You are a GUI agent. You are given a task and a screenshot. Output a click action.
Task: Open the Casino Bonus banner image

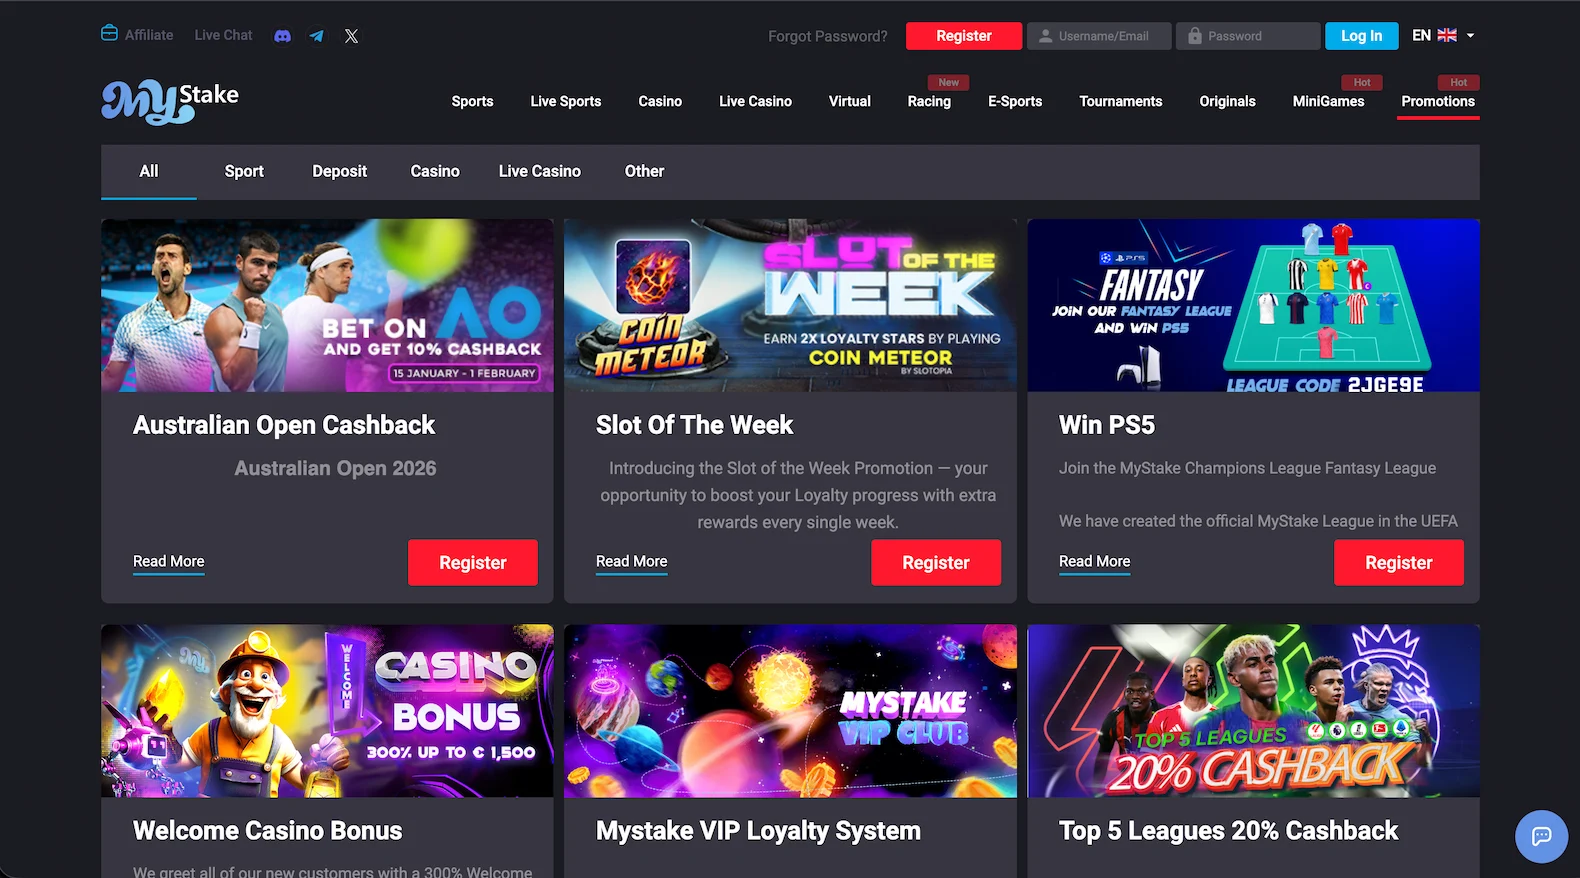(x=327, y=711)
